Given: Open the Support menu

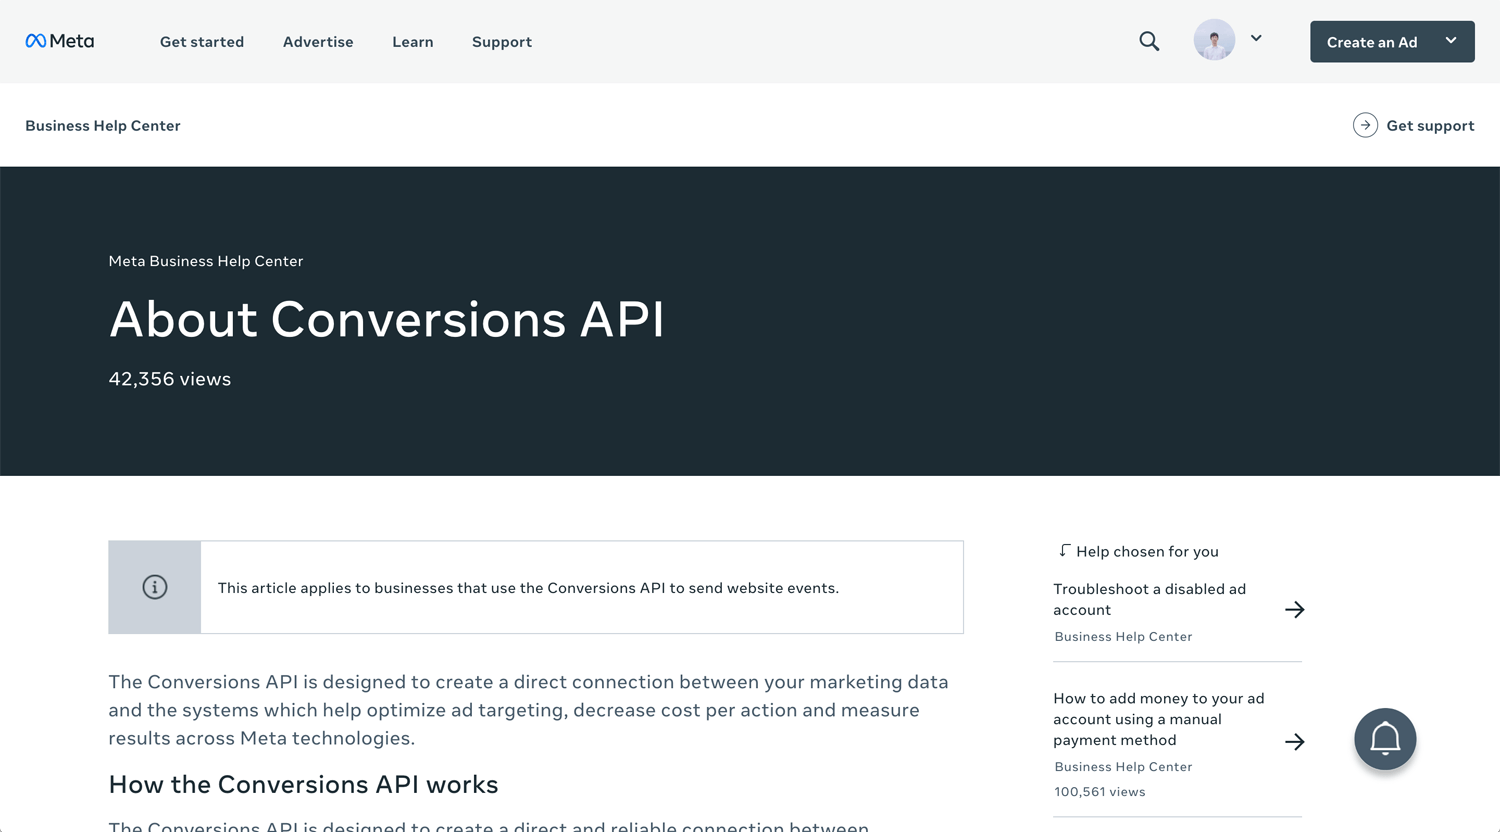Looking at the screenshot, I should click(502, 42).
